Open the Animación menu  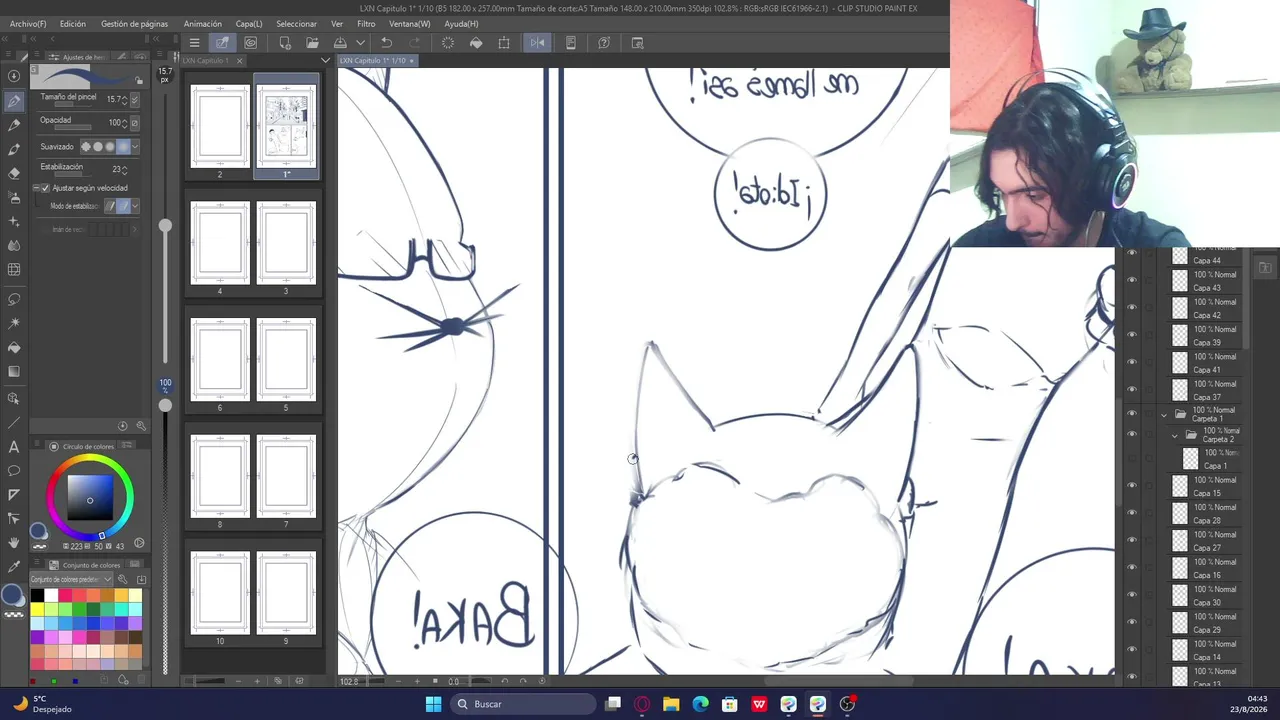[x=203, y=24]
